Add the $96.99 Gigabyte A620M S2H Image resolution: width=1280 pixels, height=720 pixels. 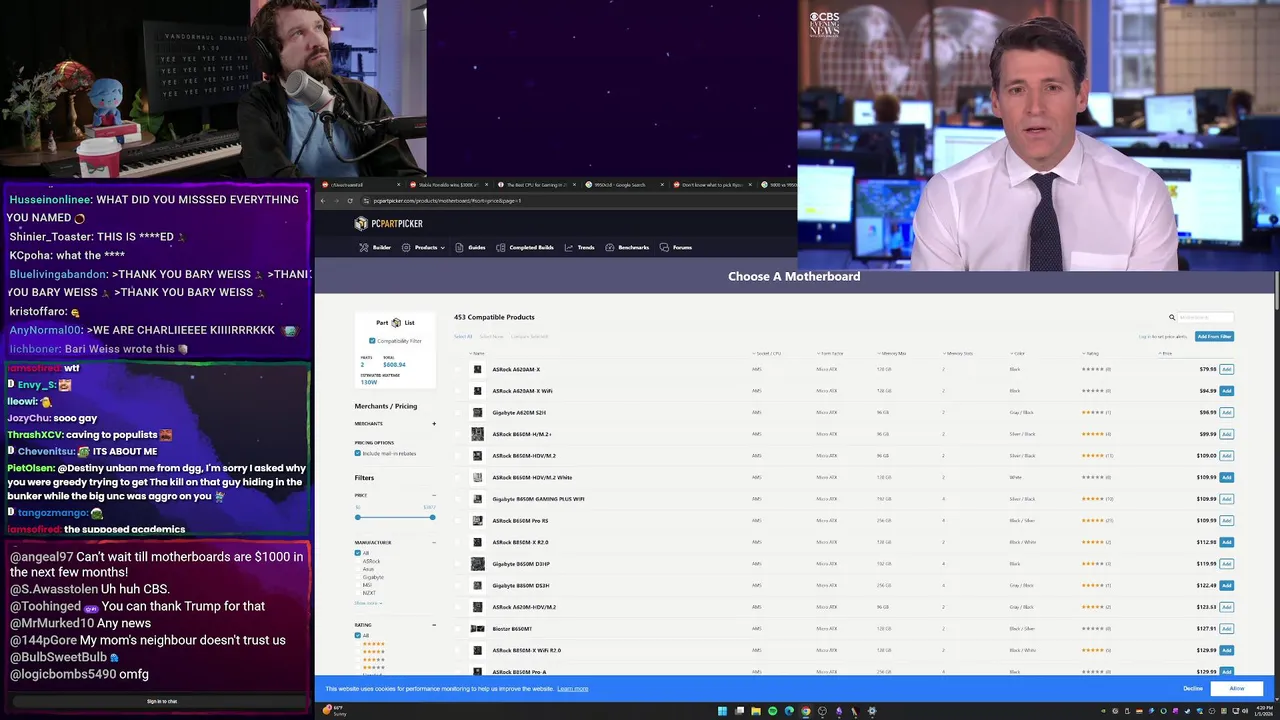1226,412
